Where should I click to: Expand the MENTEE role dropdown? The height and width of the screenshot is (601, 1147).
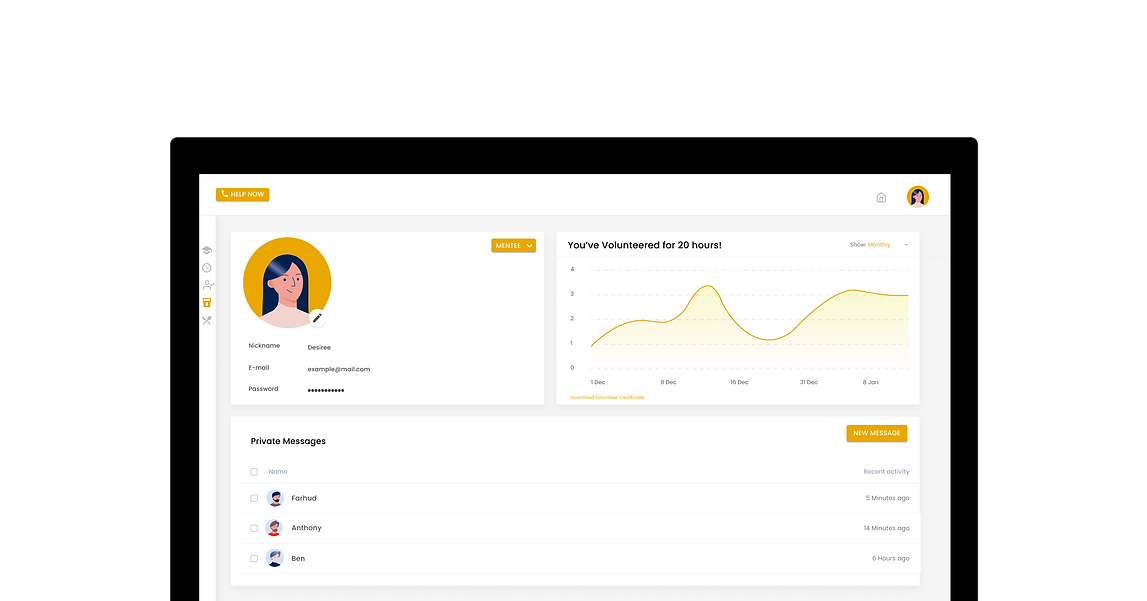pos(514,246)
